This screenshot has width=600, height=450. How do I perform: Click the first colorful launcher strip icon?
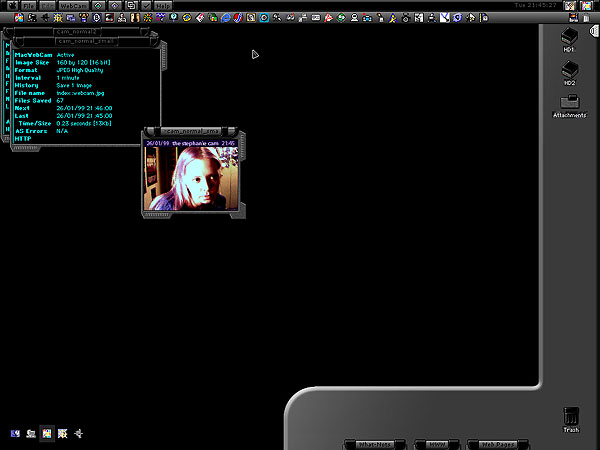[x=19, y=18]
